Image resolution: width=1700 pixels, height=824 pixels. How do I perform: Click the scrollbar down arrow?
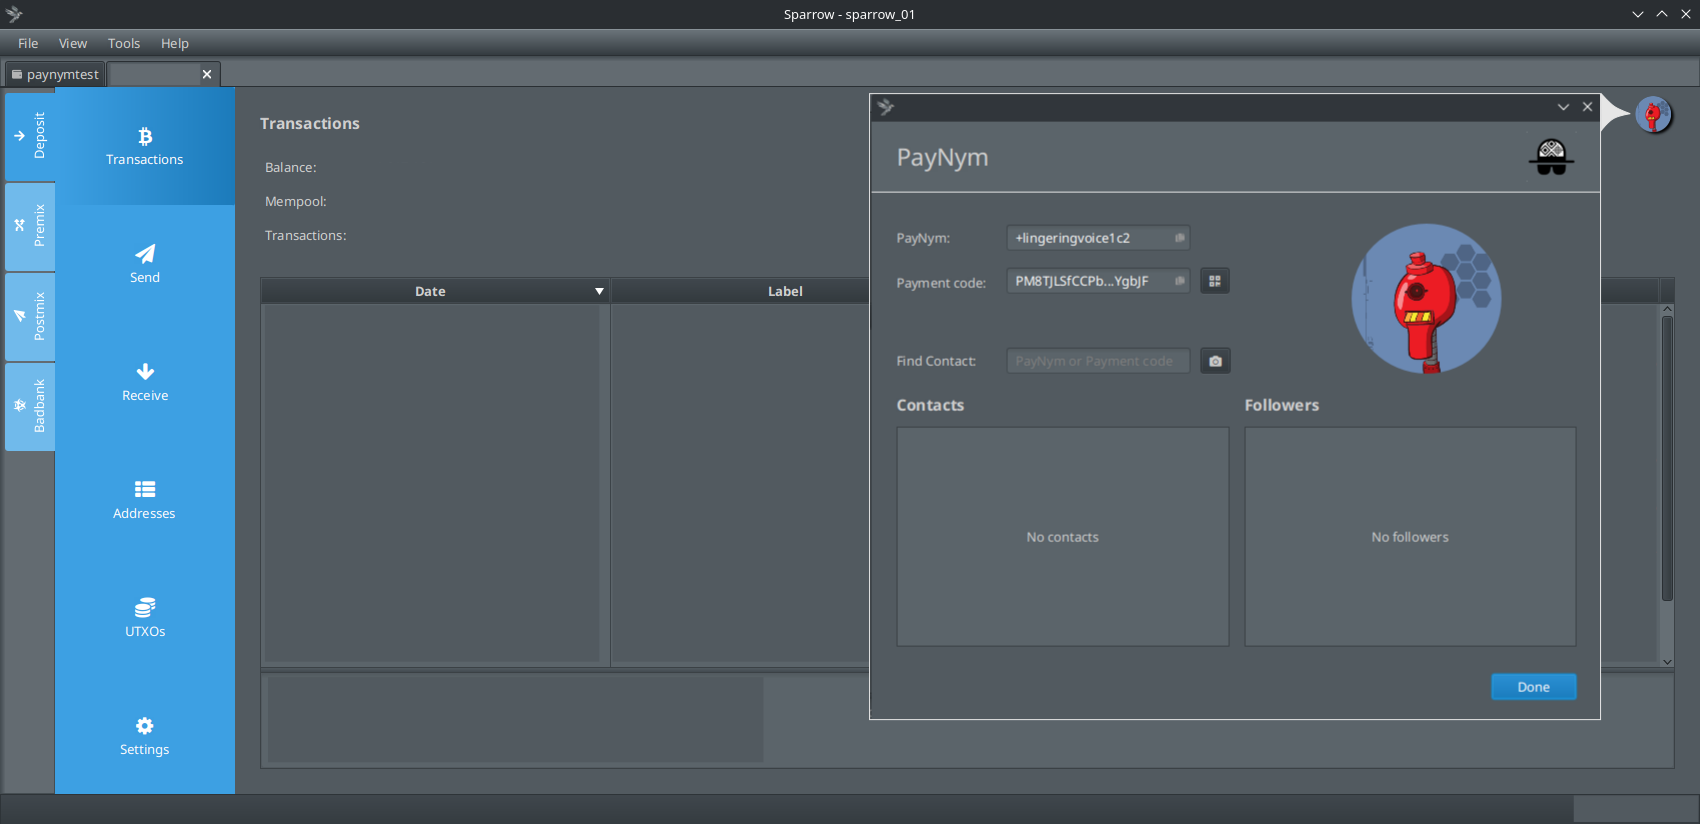1667,661
